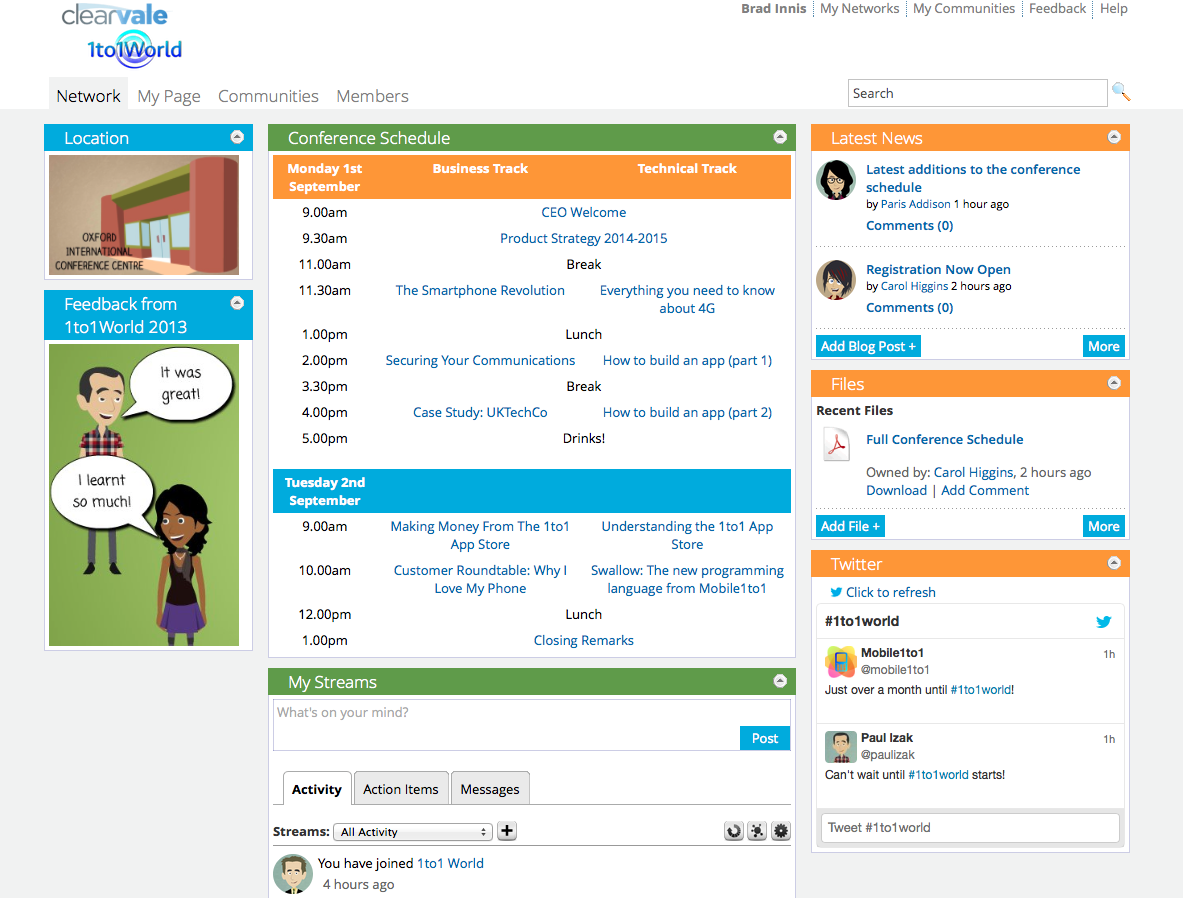This screenshot has width=1183, height=898.
Task: Open Full Conference Schedule file link
Action: pos(945,439)
